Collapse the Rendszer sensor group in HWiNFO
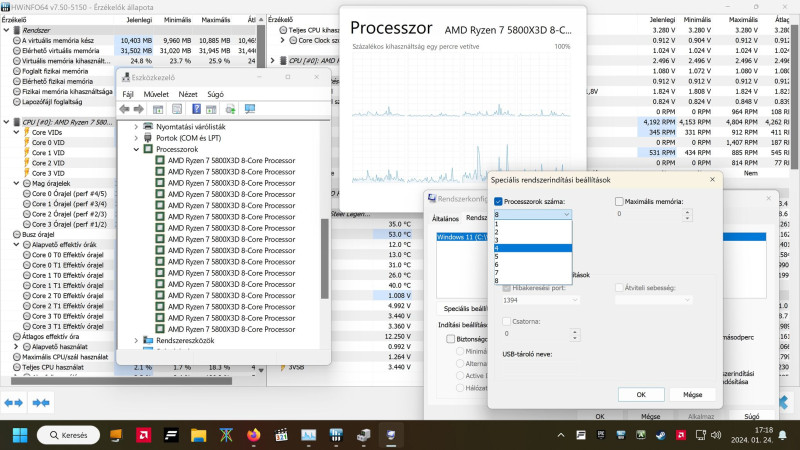 [x=6, y=30]
